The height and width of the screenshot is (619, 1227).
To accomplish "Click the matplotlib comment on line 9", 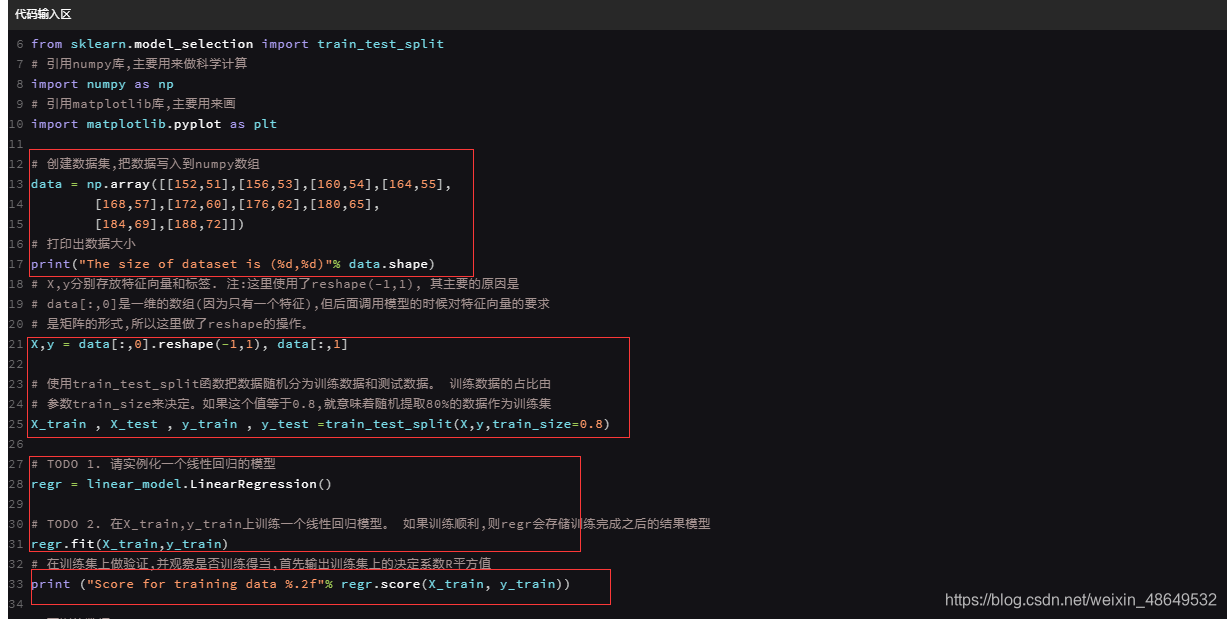I will [133, 104].
